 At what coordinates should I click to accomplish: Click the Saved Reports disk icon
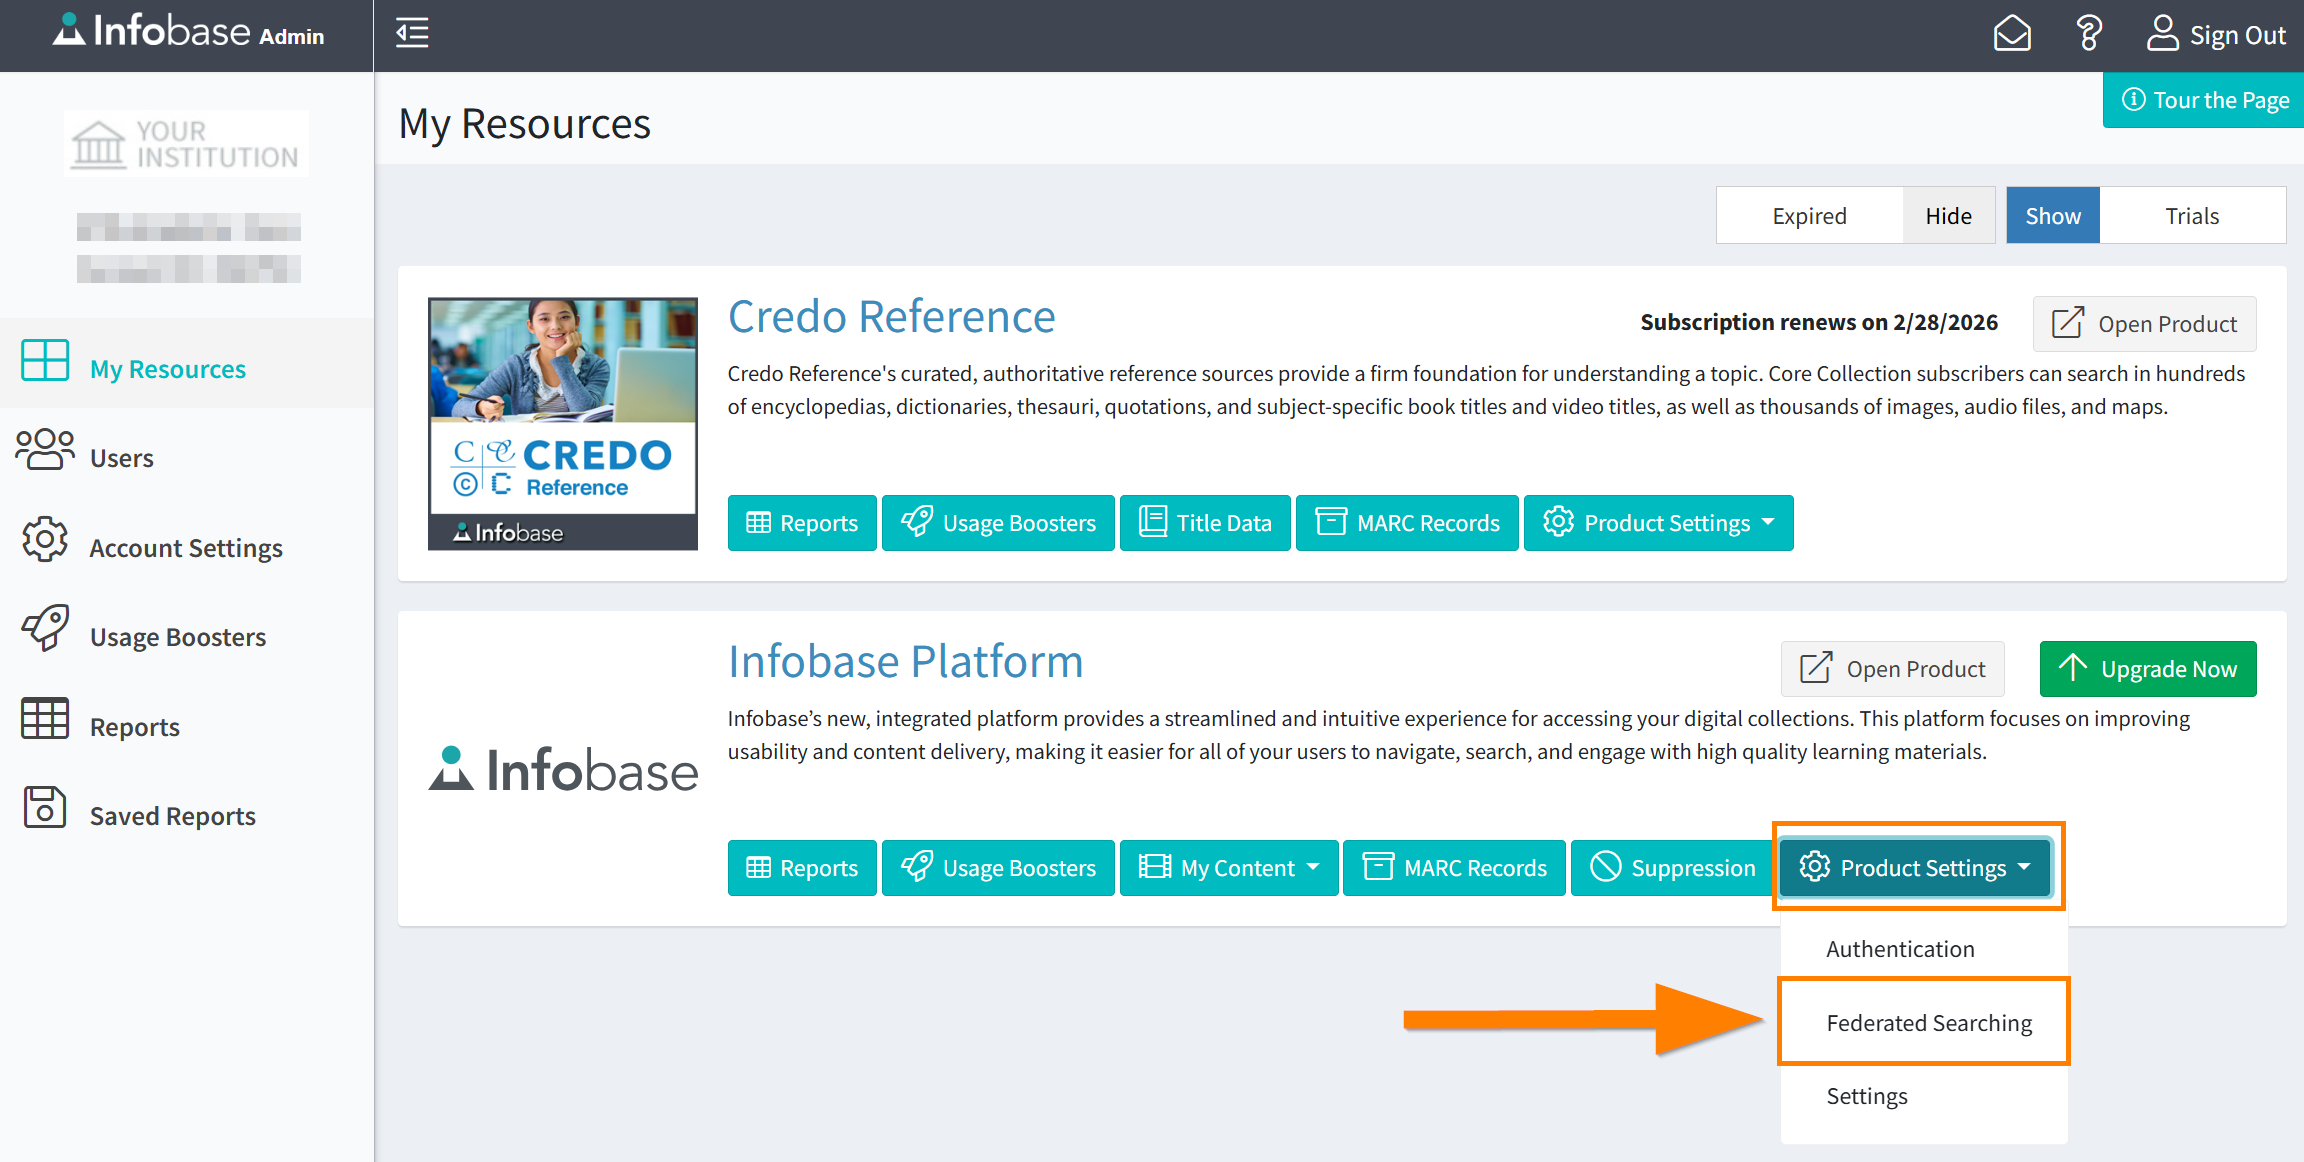tap(45, 807)
